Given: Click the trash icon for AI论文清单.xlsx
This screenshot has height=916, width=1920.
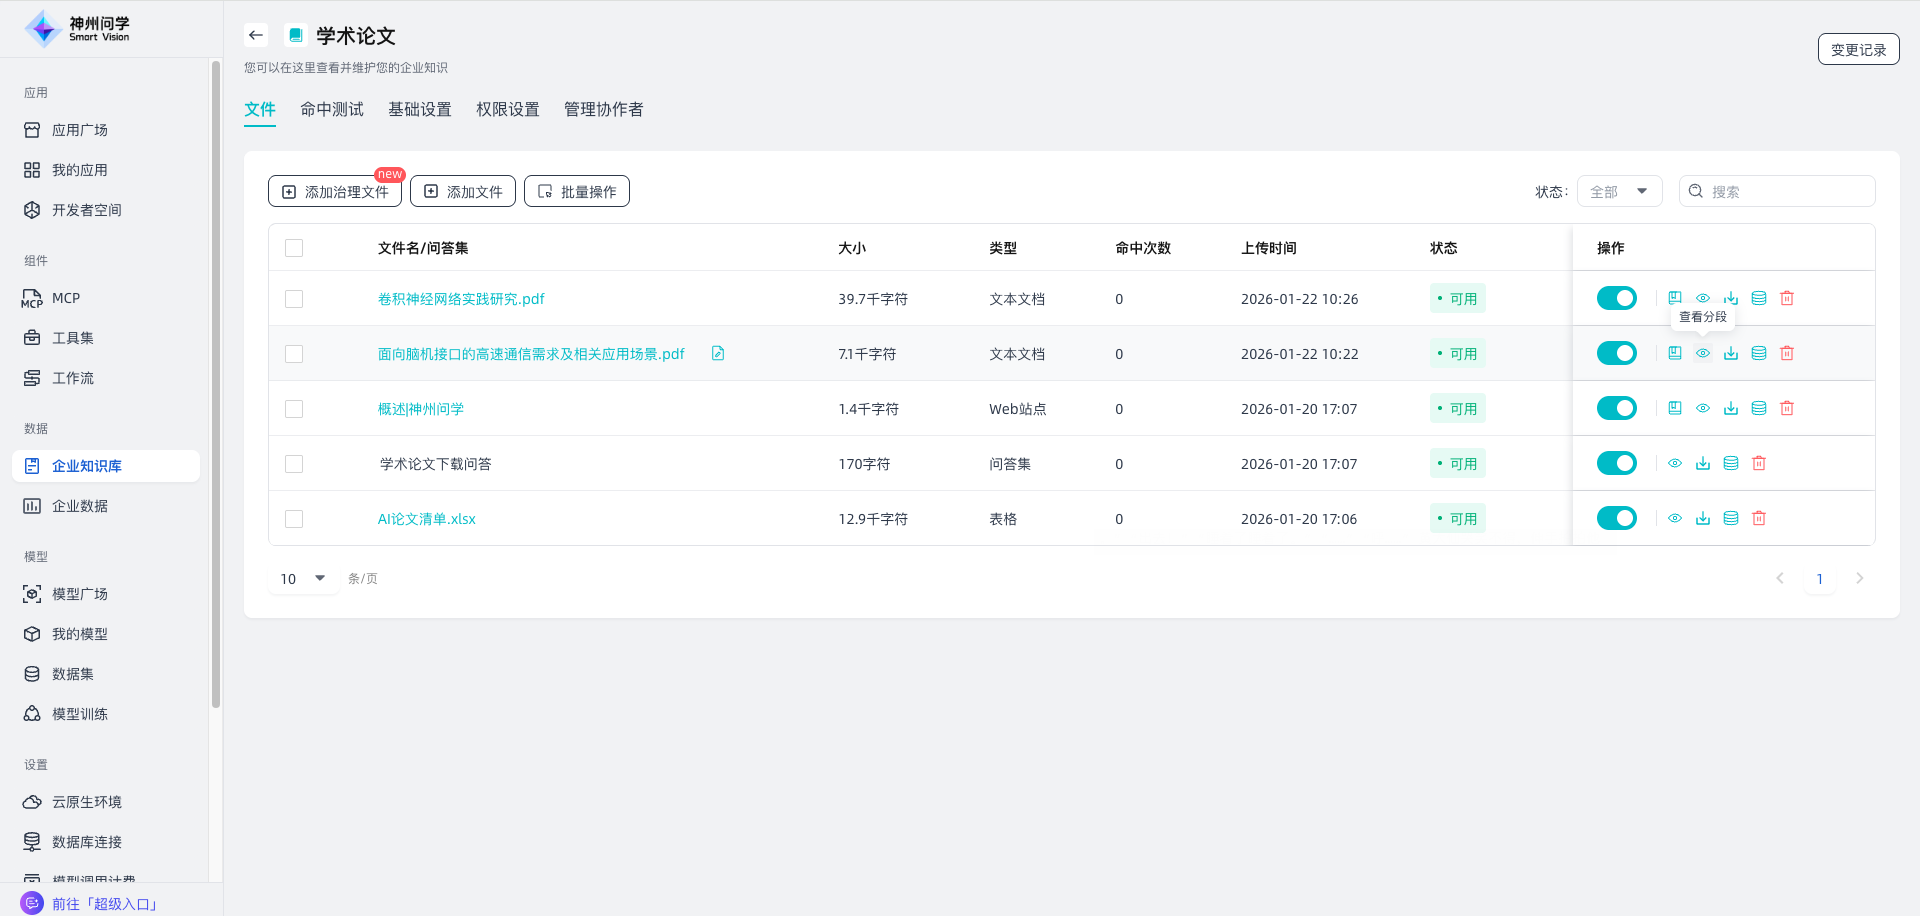Looking at the screenshot, I should click(1759, 518).
